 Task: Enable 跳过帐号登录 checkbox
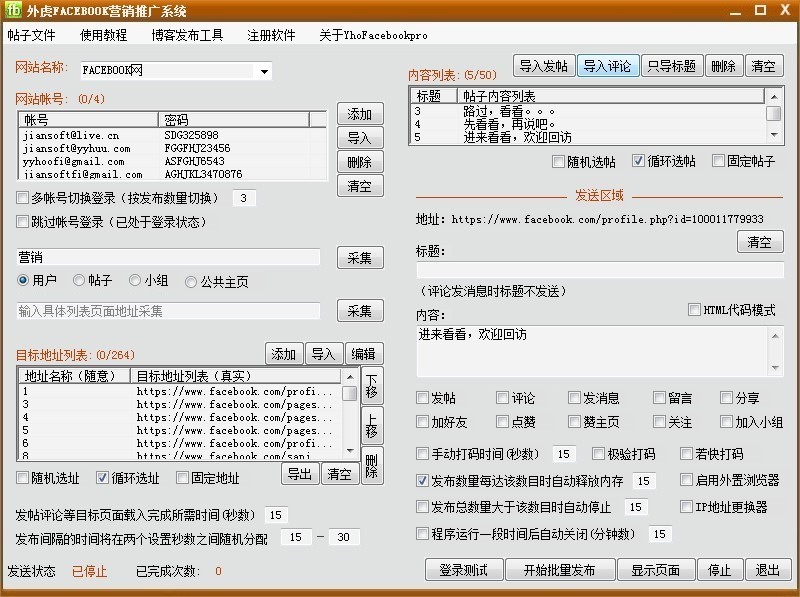pyautogui.click(x=22, y=221)
